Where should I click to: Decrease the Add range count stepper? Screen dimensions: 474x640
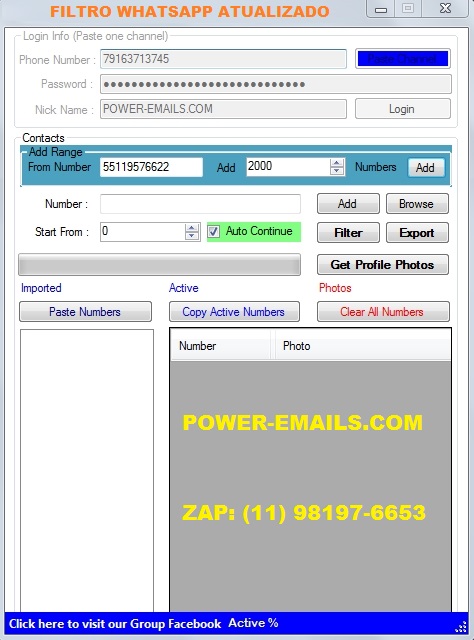(x=336, y=171)
